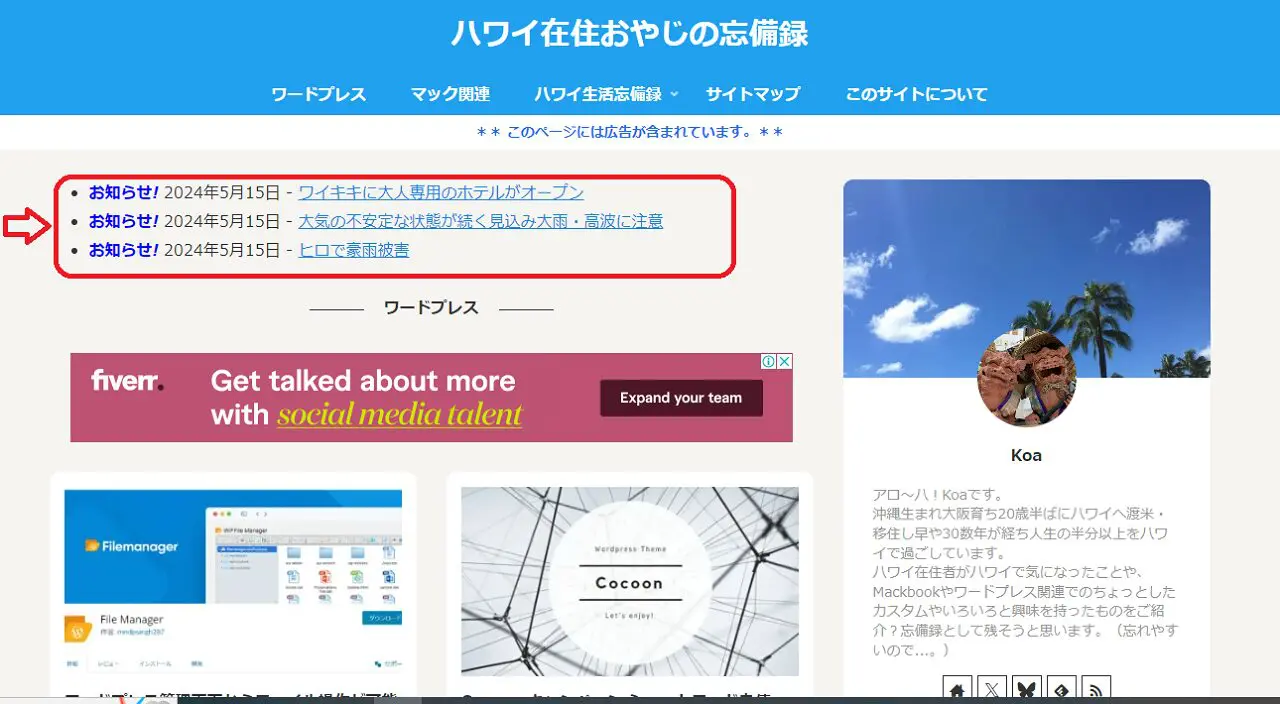The height and width of the screenshot is (704, 1280).
Task: Click the site title ハワイ在住おやじの忘備録
Action: (629, 33)
